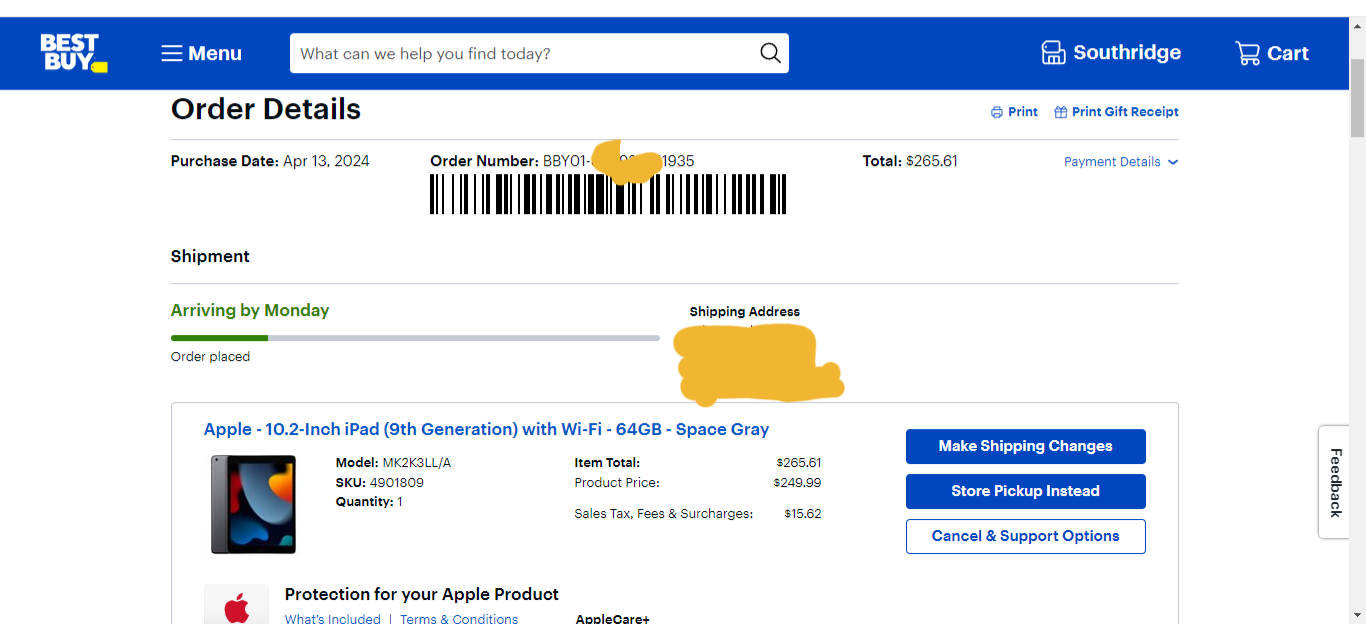This screenshot has height=624, width=1366.
Task: Open Cancel & Support Options
Action: pyautogui.click(x=1025, y=536)
